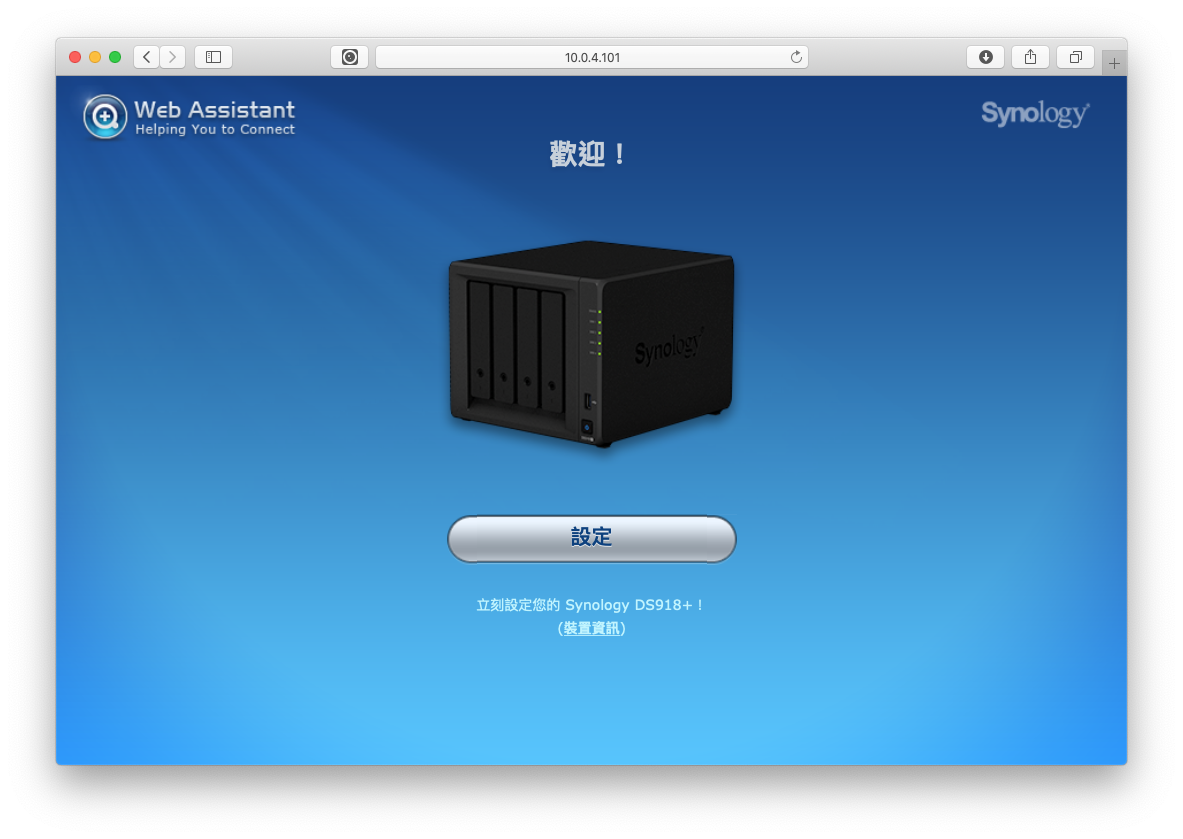Close the Safari window with red button
Viewport: 1183px width, 839px height.
point(75,57)
